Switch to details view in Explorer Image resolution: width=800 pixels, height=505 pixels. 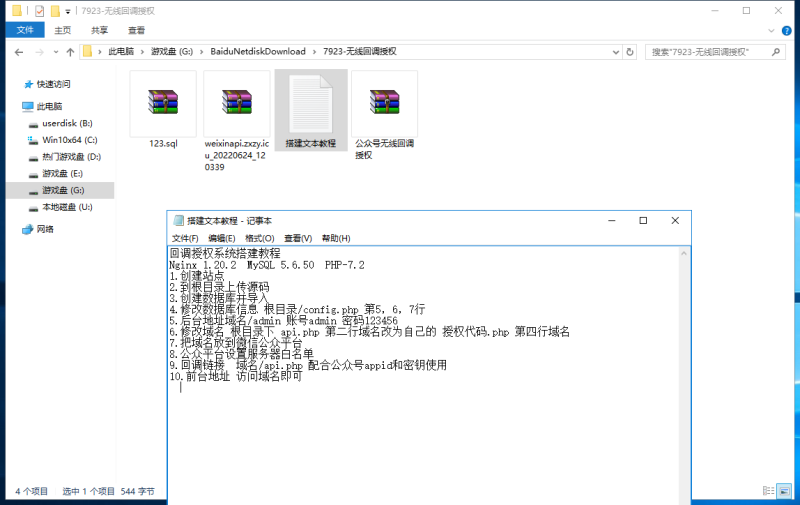[x=768, y=491]
